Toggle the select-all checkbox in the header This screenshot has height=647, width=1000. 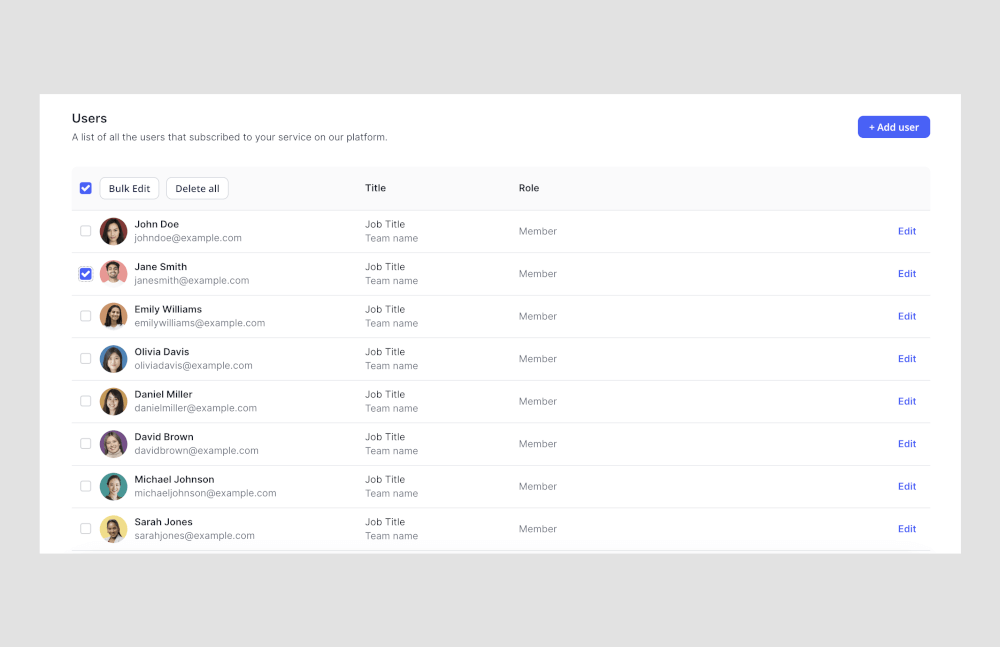[x=86, y=188]
